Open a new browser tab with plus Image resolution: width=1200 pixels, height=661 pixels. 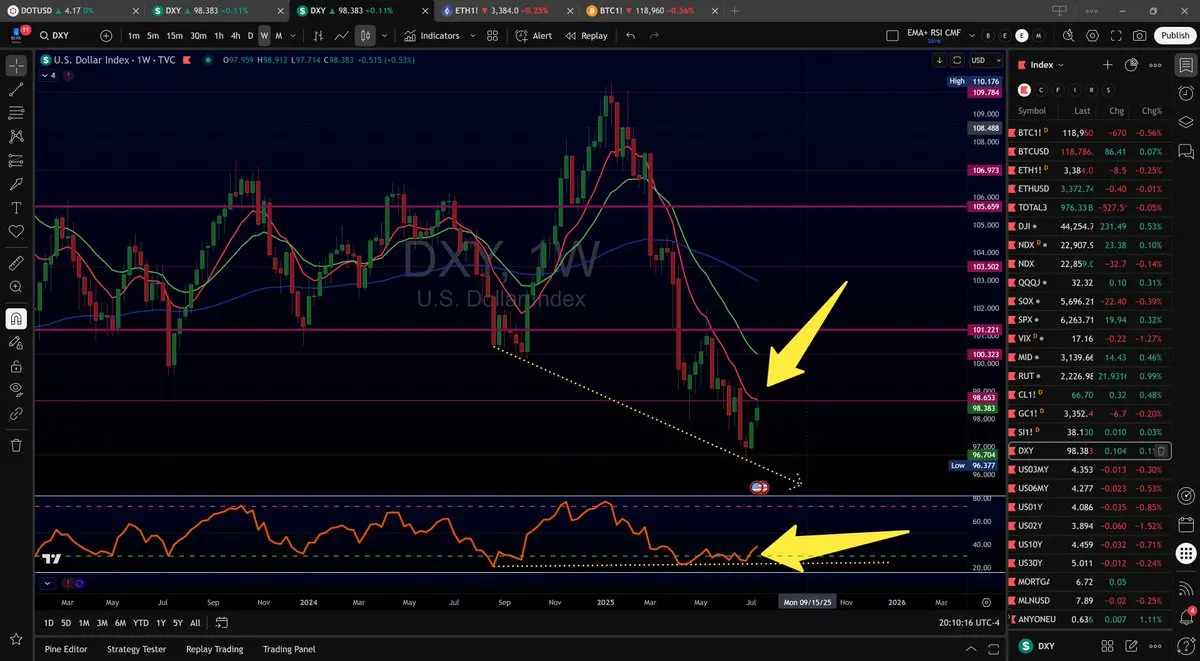click(735, 10)
